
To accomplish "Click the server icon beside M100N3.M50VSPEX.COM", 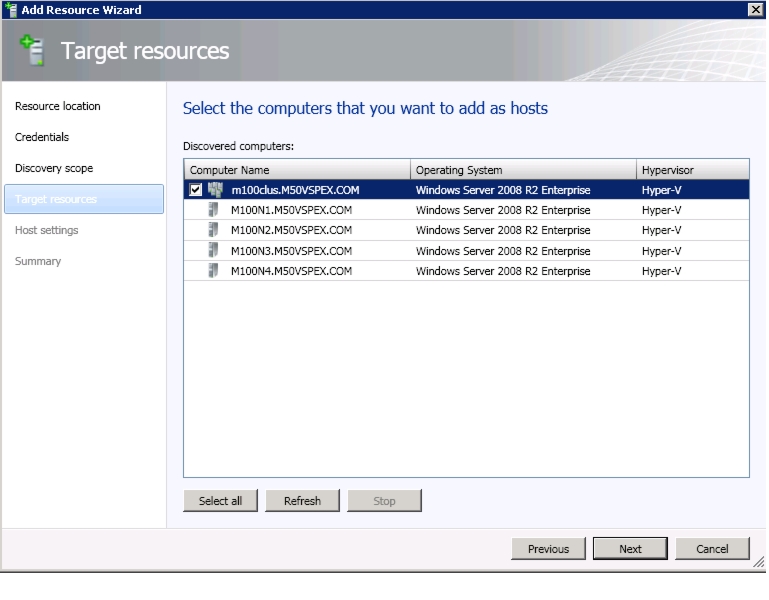I will pyautogui.click(x=213, y=251).
